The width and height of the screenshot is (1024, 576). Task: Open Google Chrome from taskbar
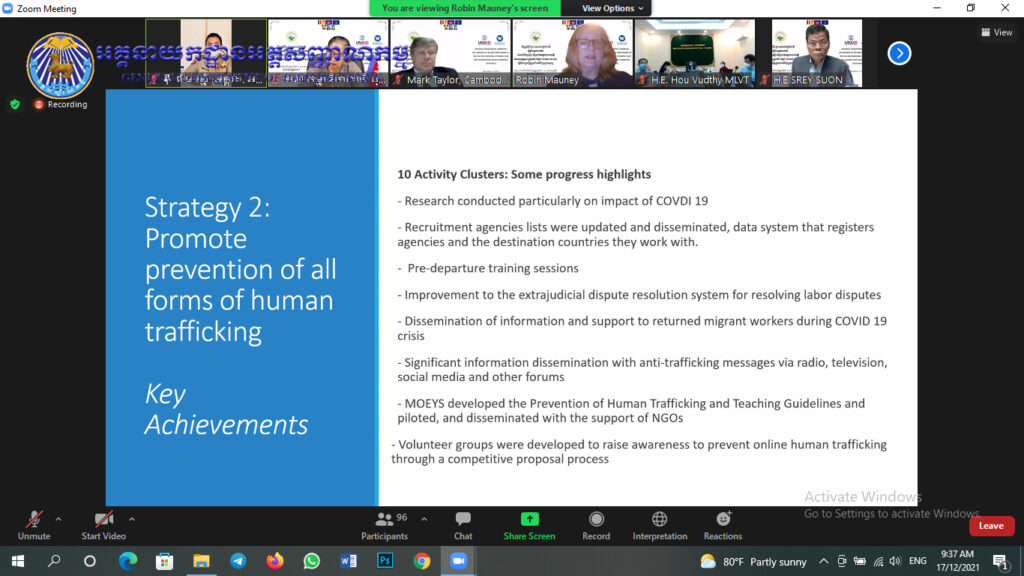point(422,561)
